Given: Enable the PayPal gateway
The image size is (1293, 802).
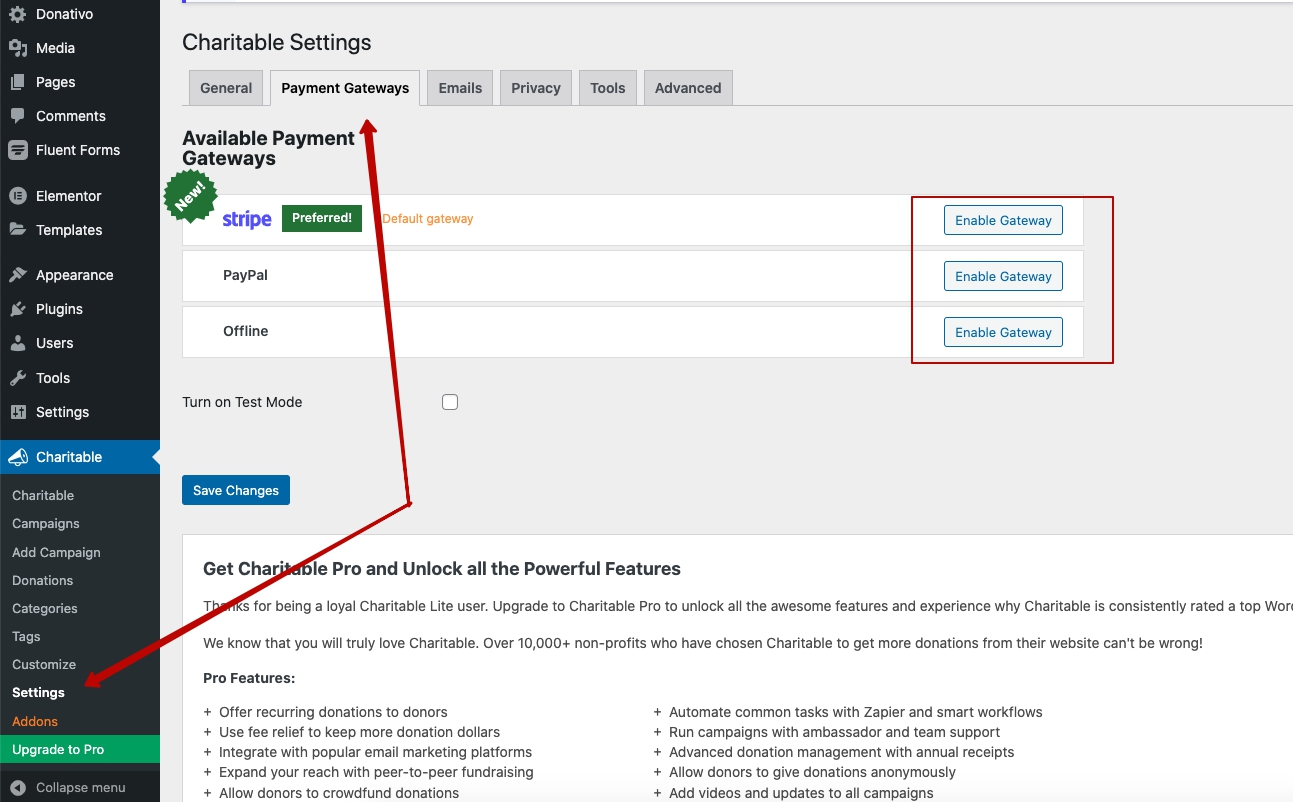Looking at the screenshot, I should pyautogui.click(x=1003, y=276).
